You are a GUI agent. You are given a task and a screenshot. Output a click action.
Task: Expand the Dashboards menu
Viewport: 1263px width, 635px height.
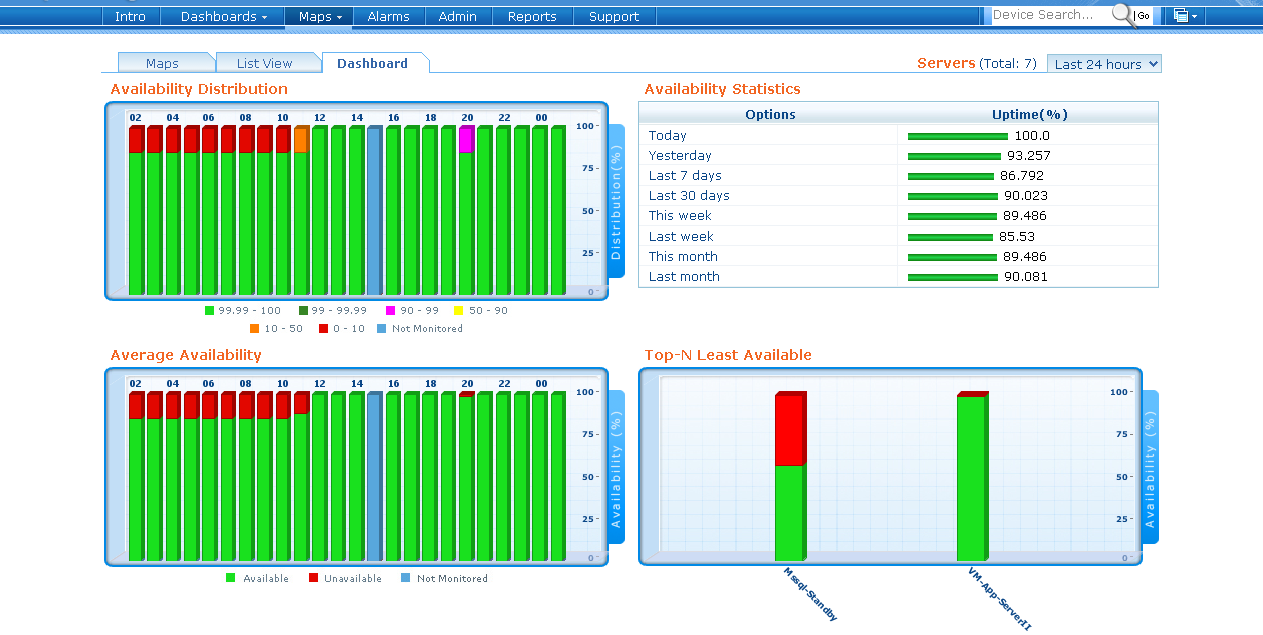point(223,16)
